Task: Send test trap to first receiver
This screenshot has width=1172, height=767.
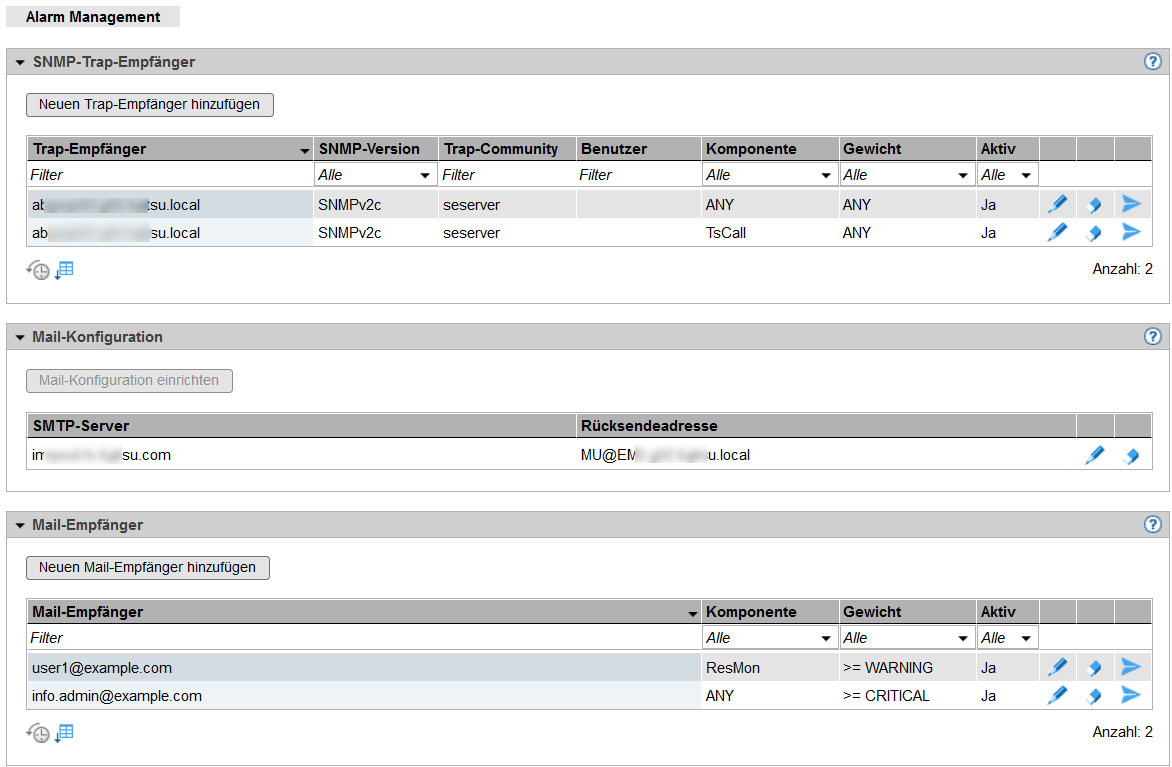Action: coord(1131,205)
